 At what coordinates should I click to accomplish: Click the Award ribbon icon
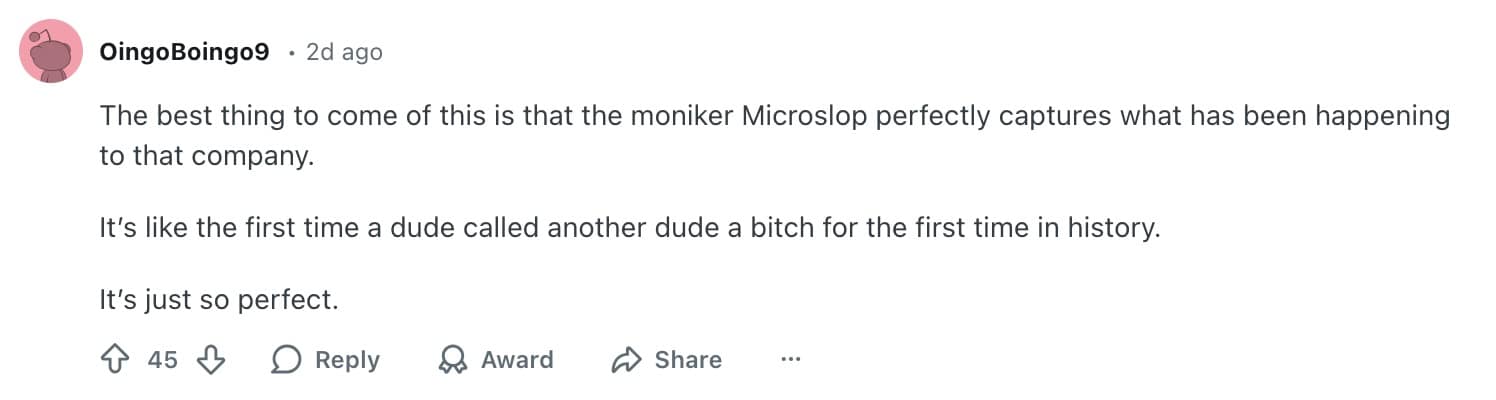coord(453,360)
